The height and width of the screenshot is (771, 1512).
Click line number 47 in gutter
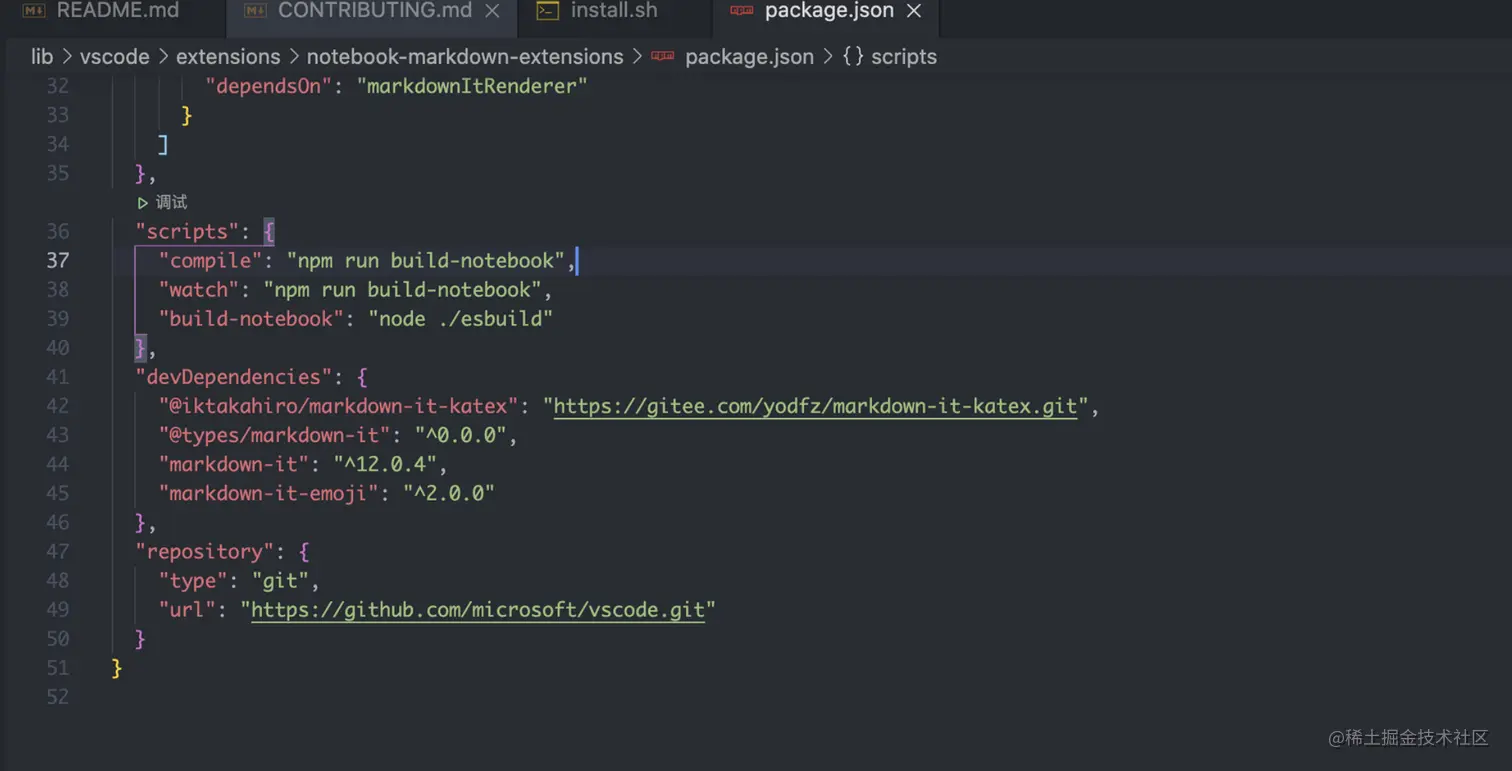click(58, 552)
